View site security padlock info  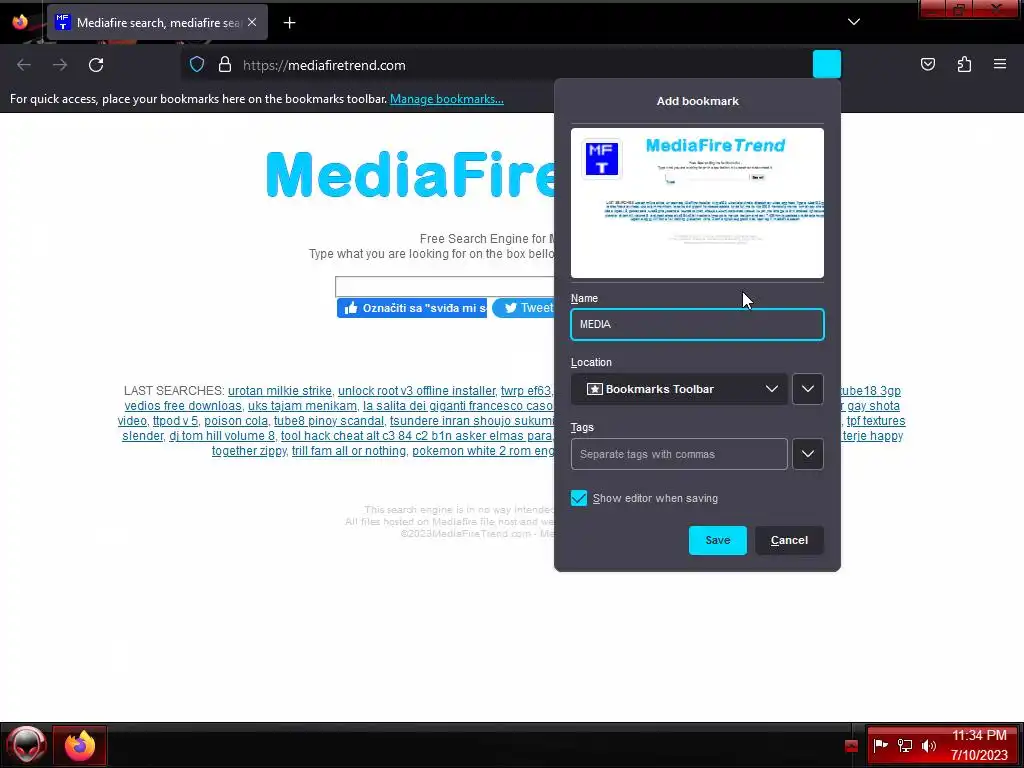(225, 65)
